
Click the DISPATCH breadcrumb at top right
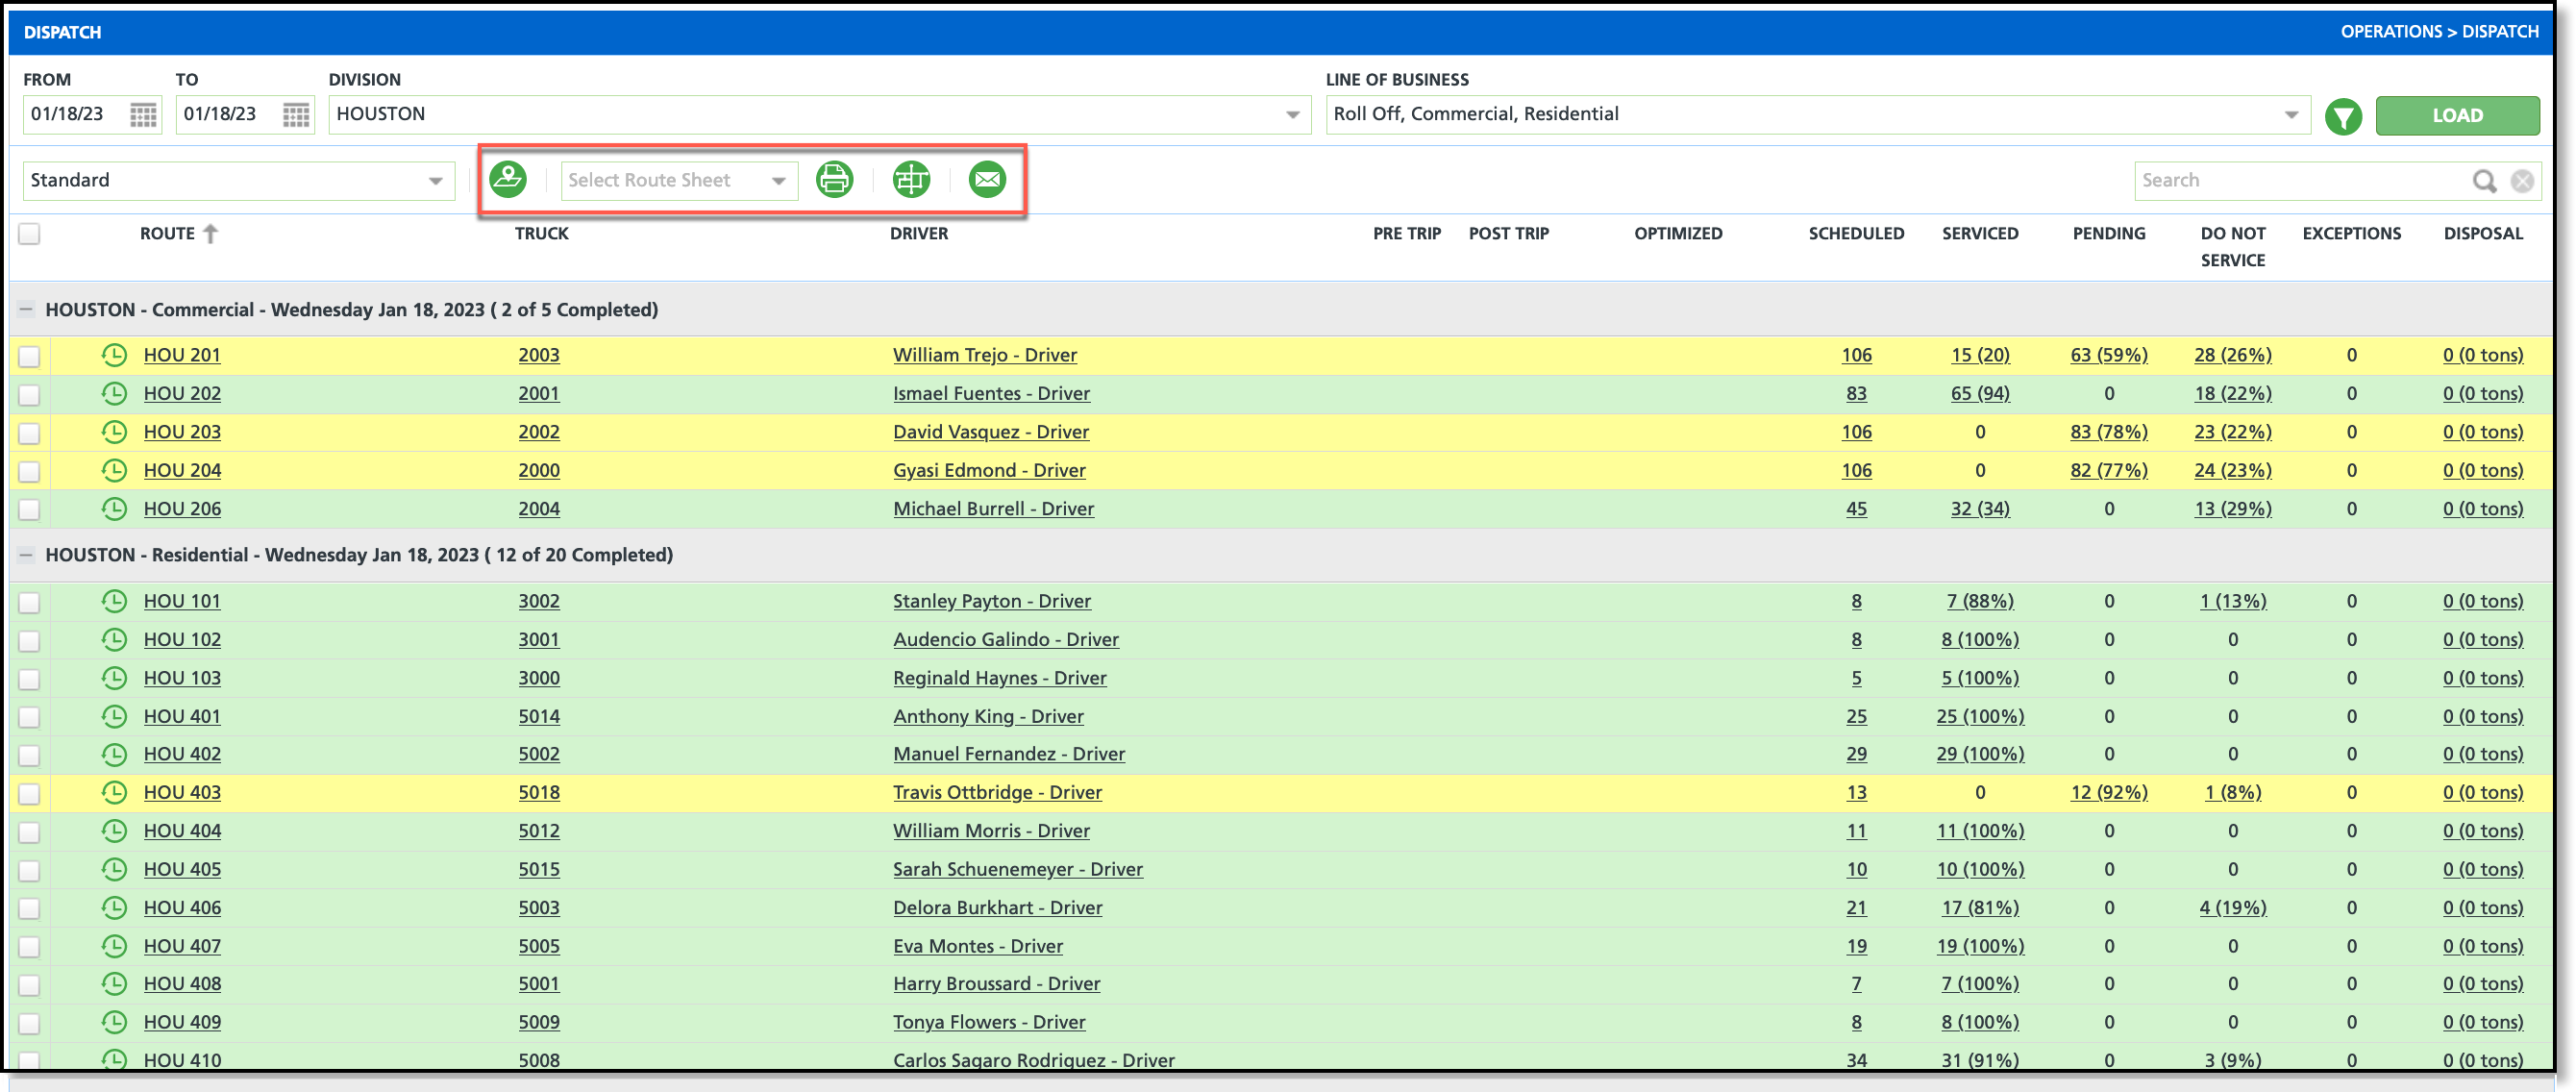2499,32
